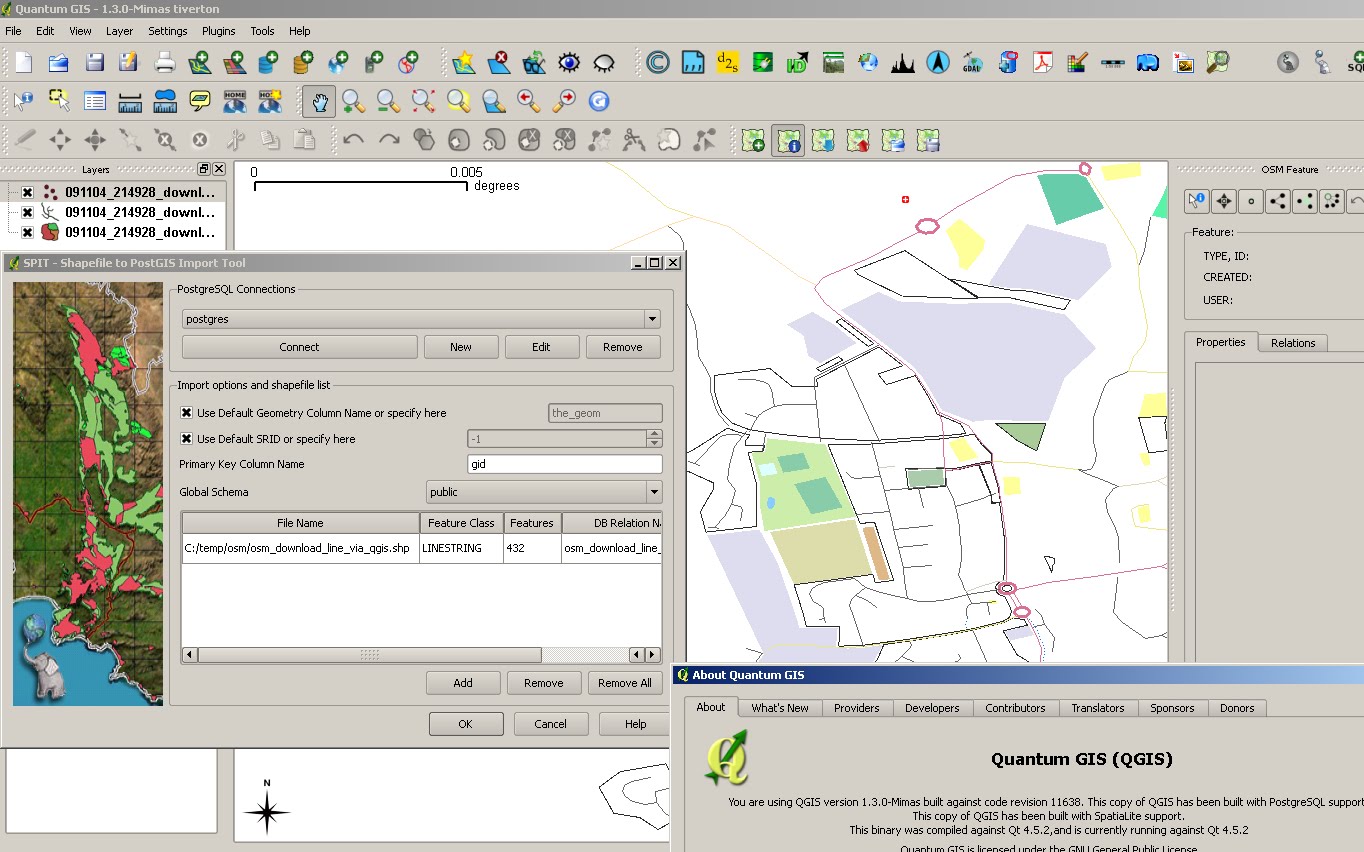Click the Show All Layers eye icon
Image resolution: width=1364 pixels, height=852 pixels.
point(569,63)
